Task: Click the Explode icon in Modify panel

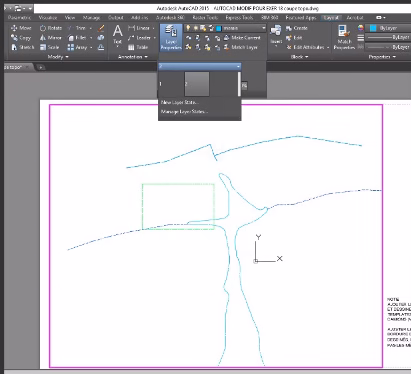Action: (x=101, y=38)
